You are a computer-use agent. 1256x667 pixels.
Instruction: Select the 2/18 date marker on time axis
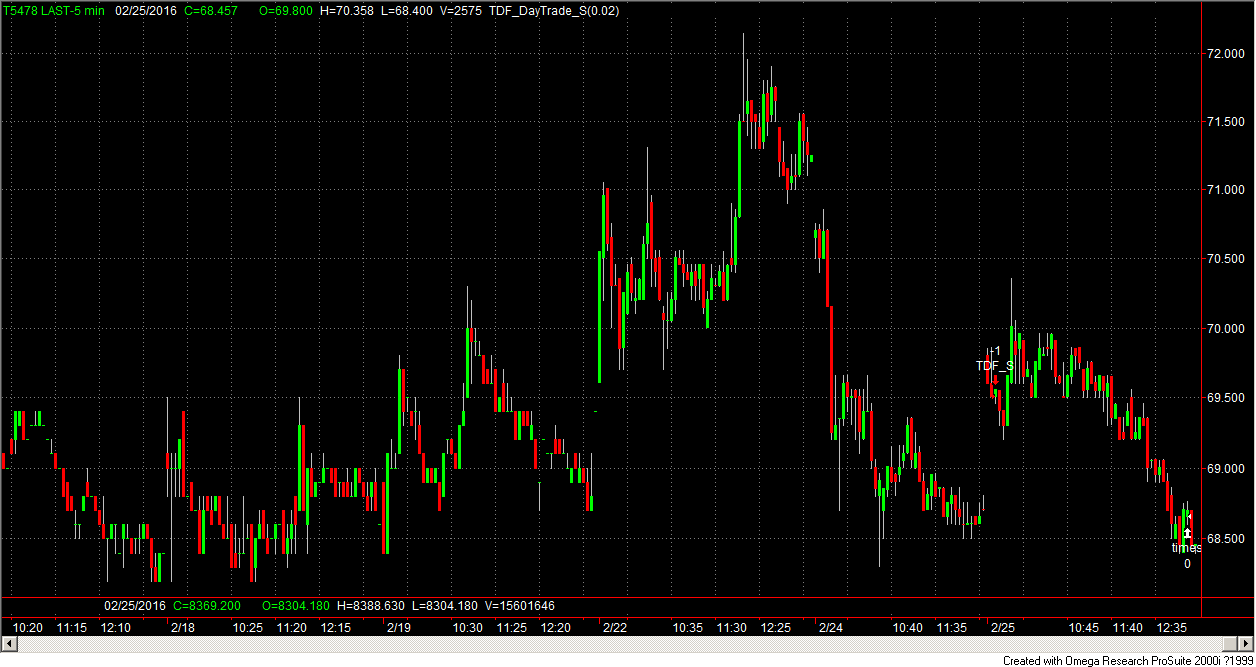pyautogui.click(x=183, y=628)
